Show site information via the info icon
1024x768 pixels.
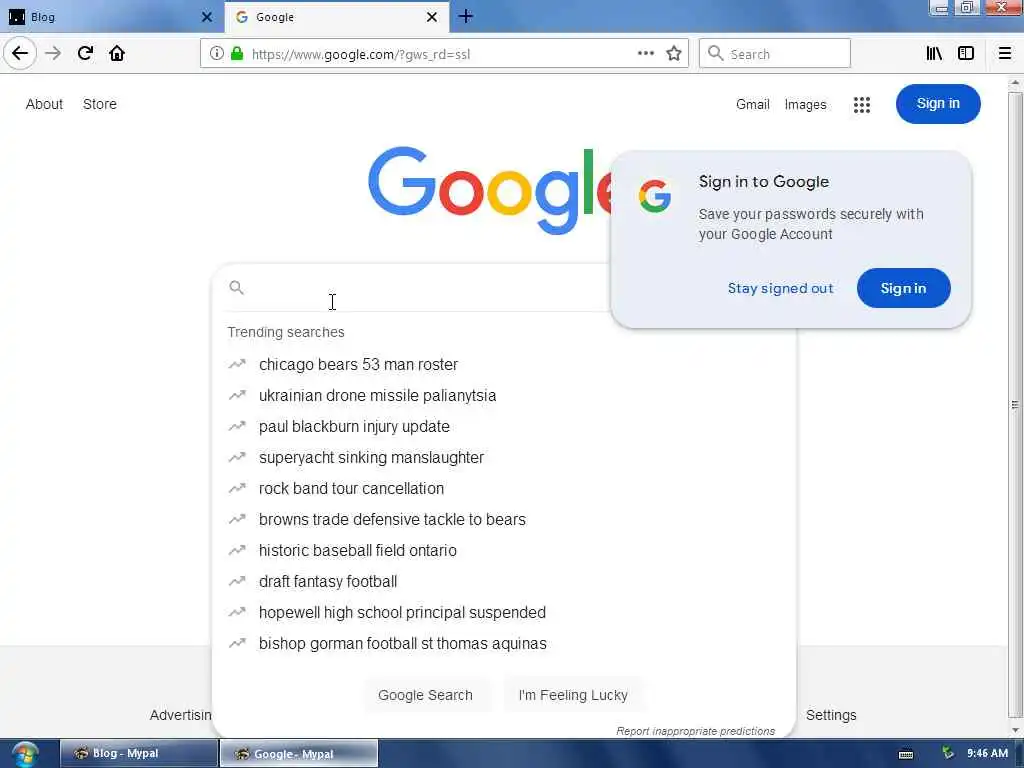(216, 54)
